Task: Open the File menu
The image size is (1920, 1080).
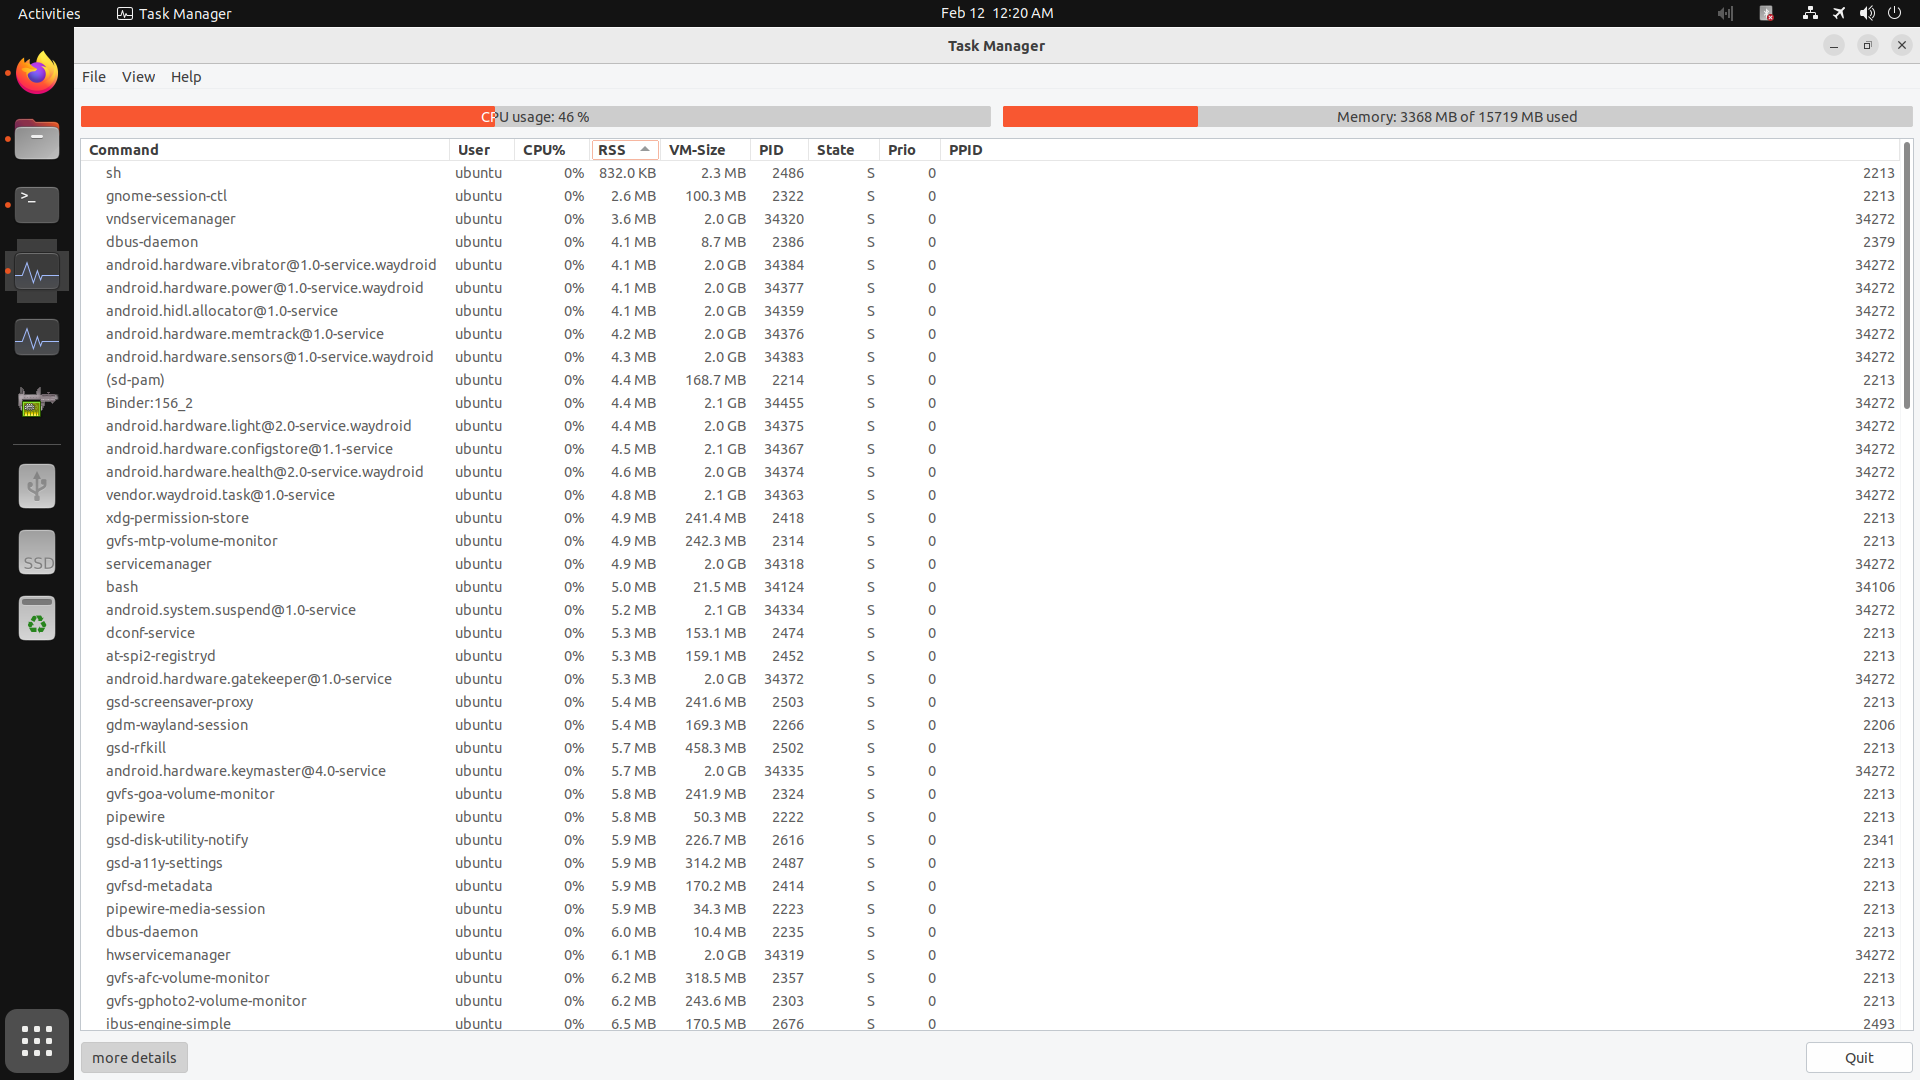Action: [x=93, y=76]
